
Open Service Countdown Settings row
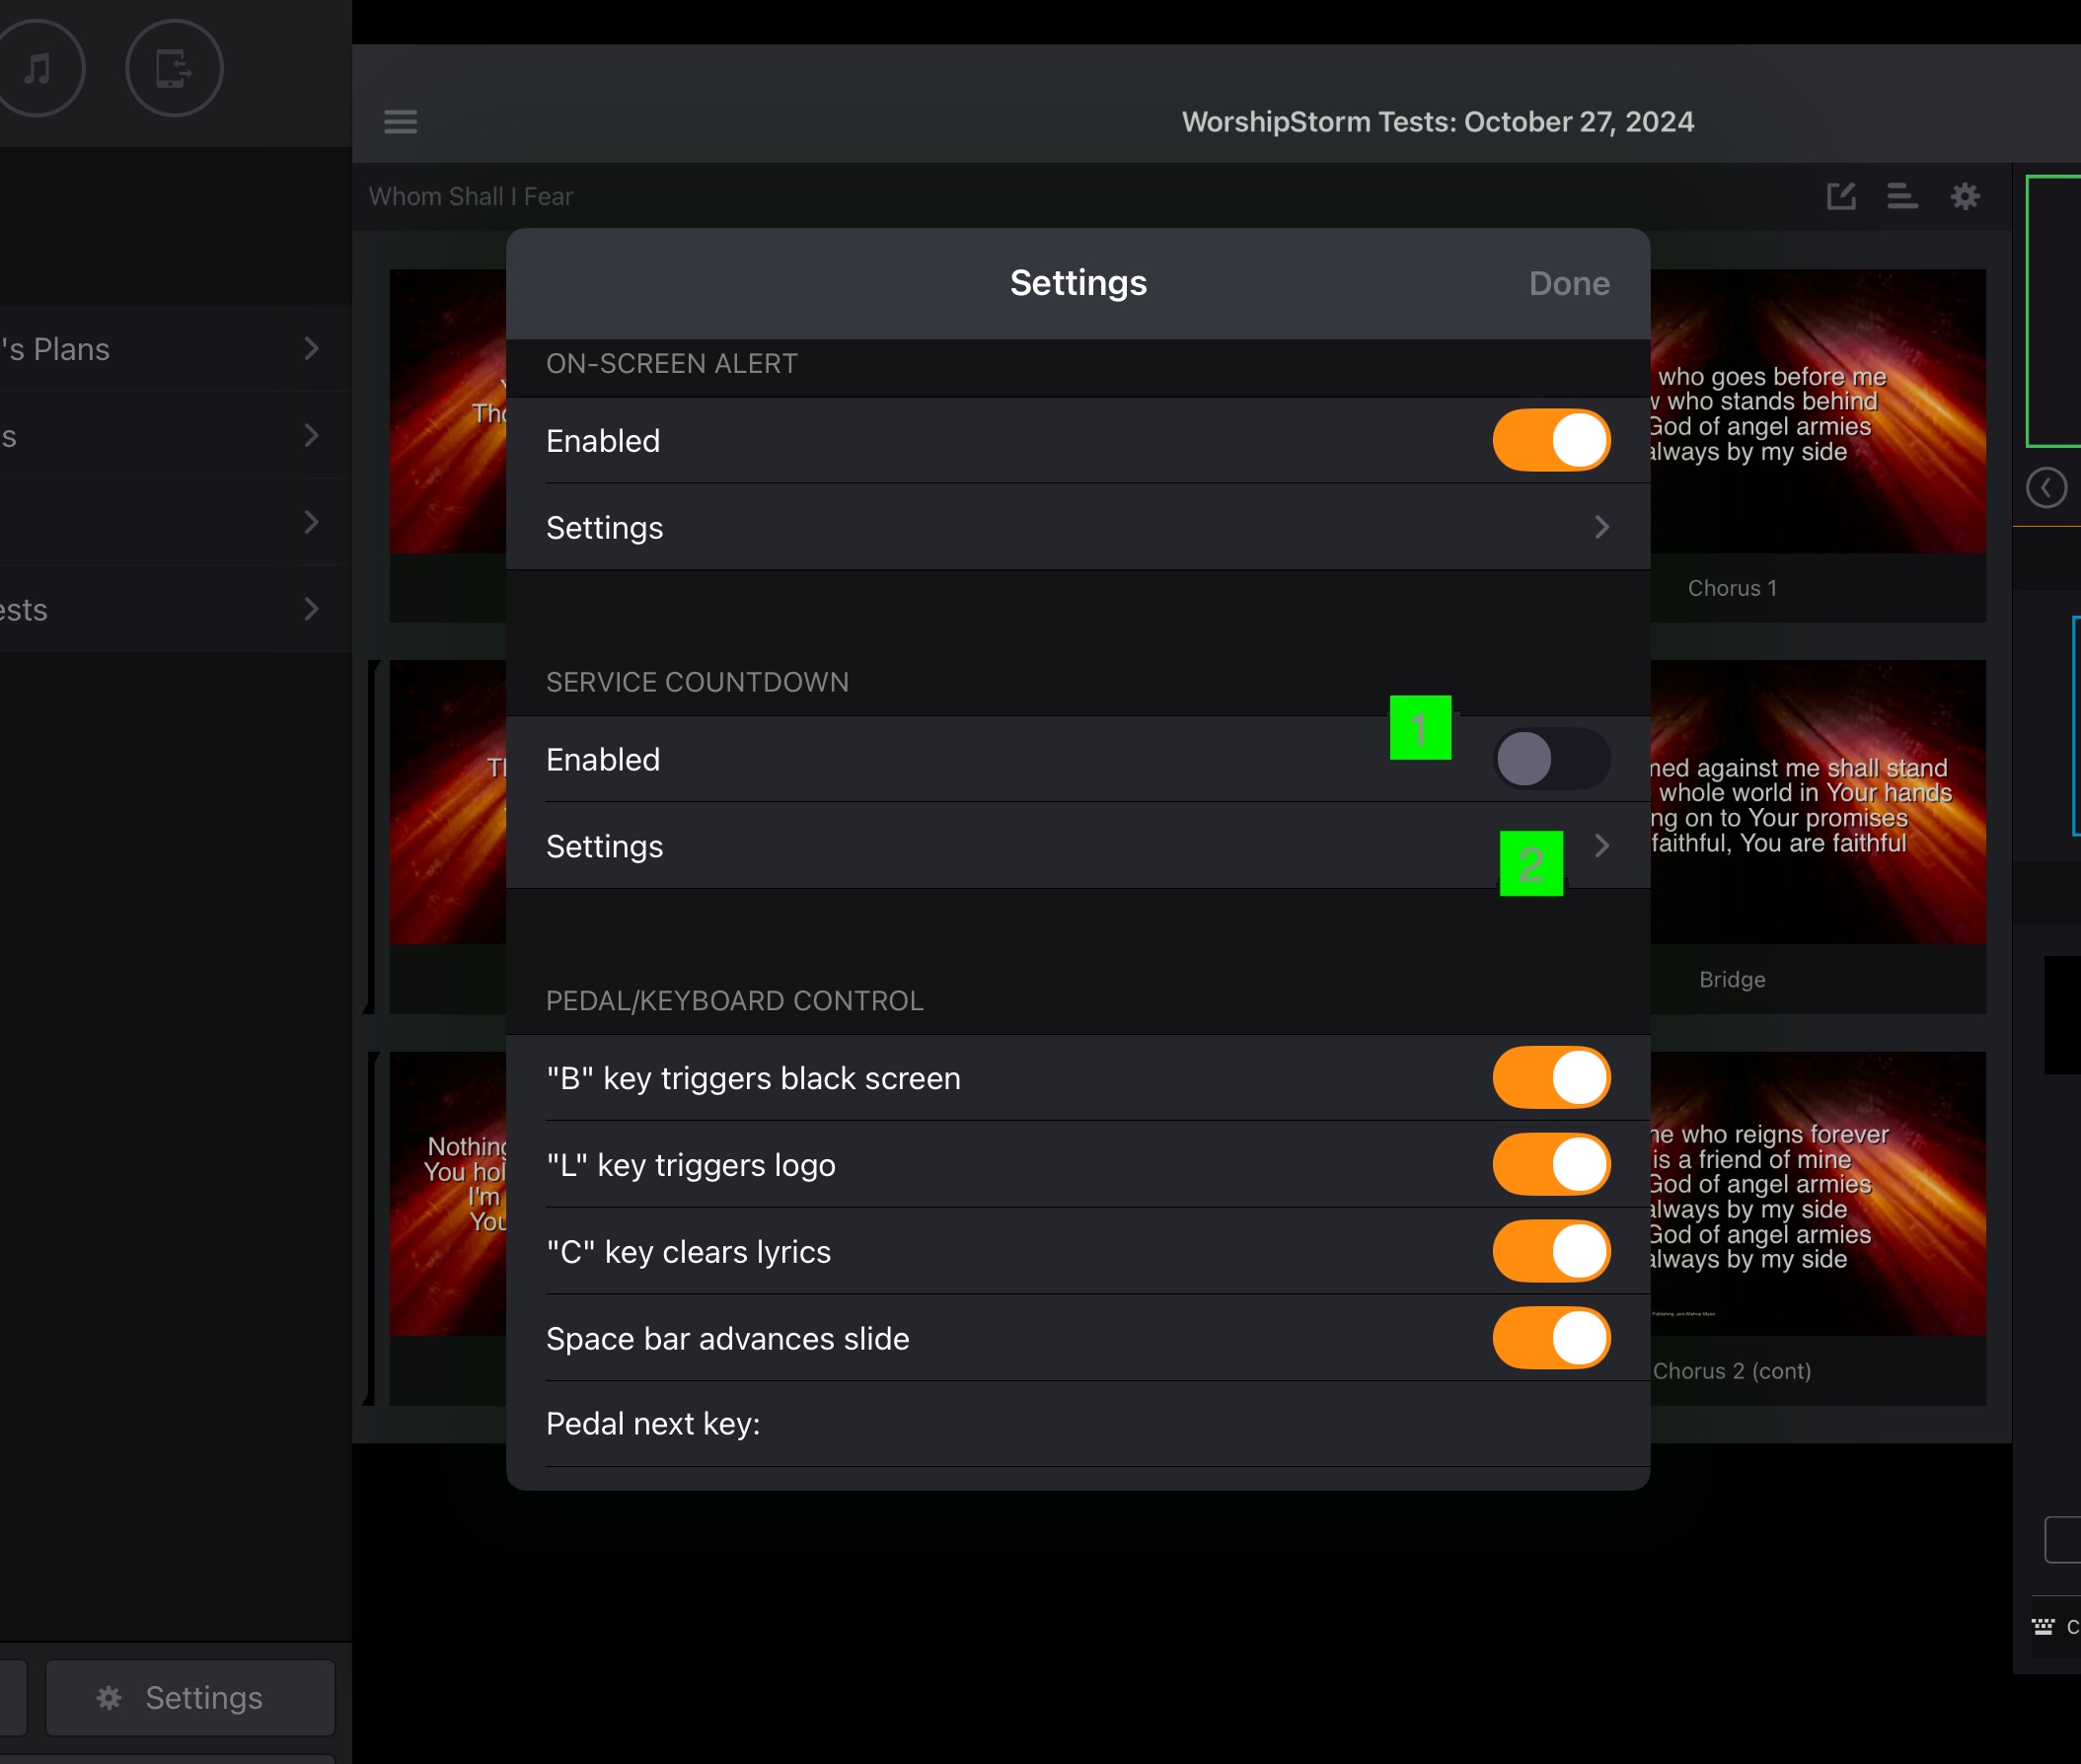click(x=1078, y=846)
